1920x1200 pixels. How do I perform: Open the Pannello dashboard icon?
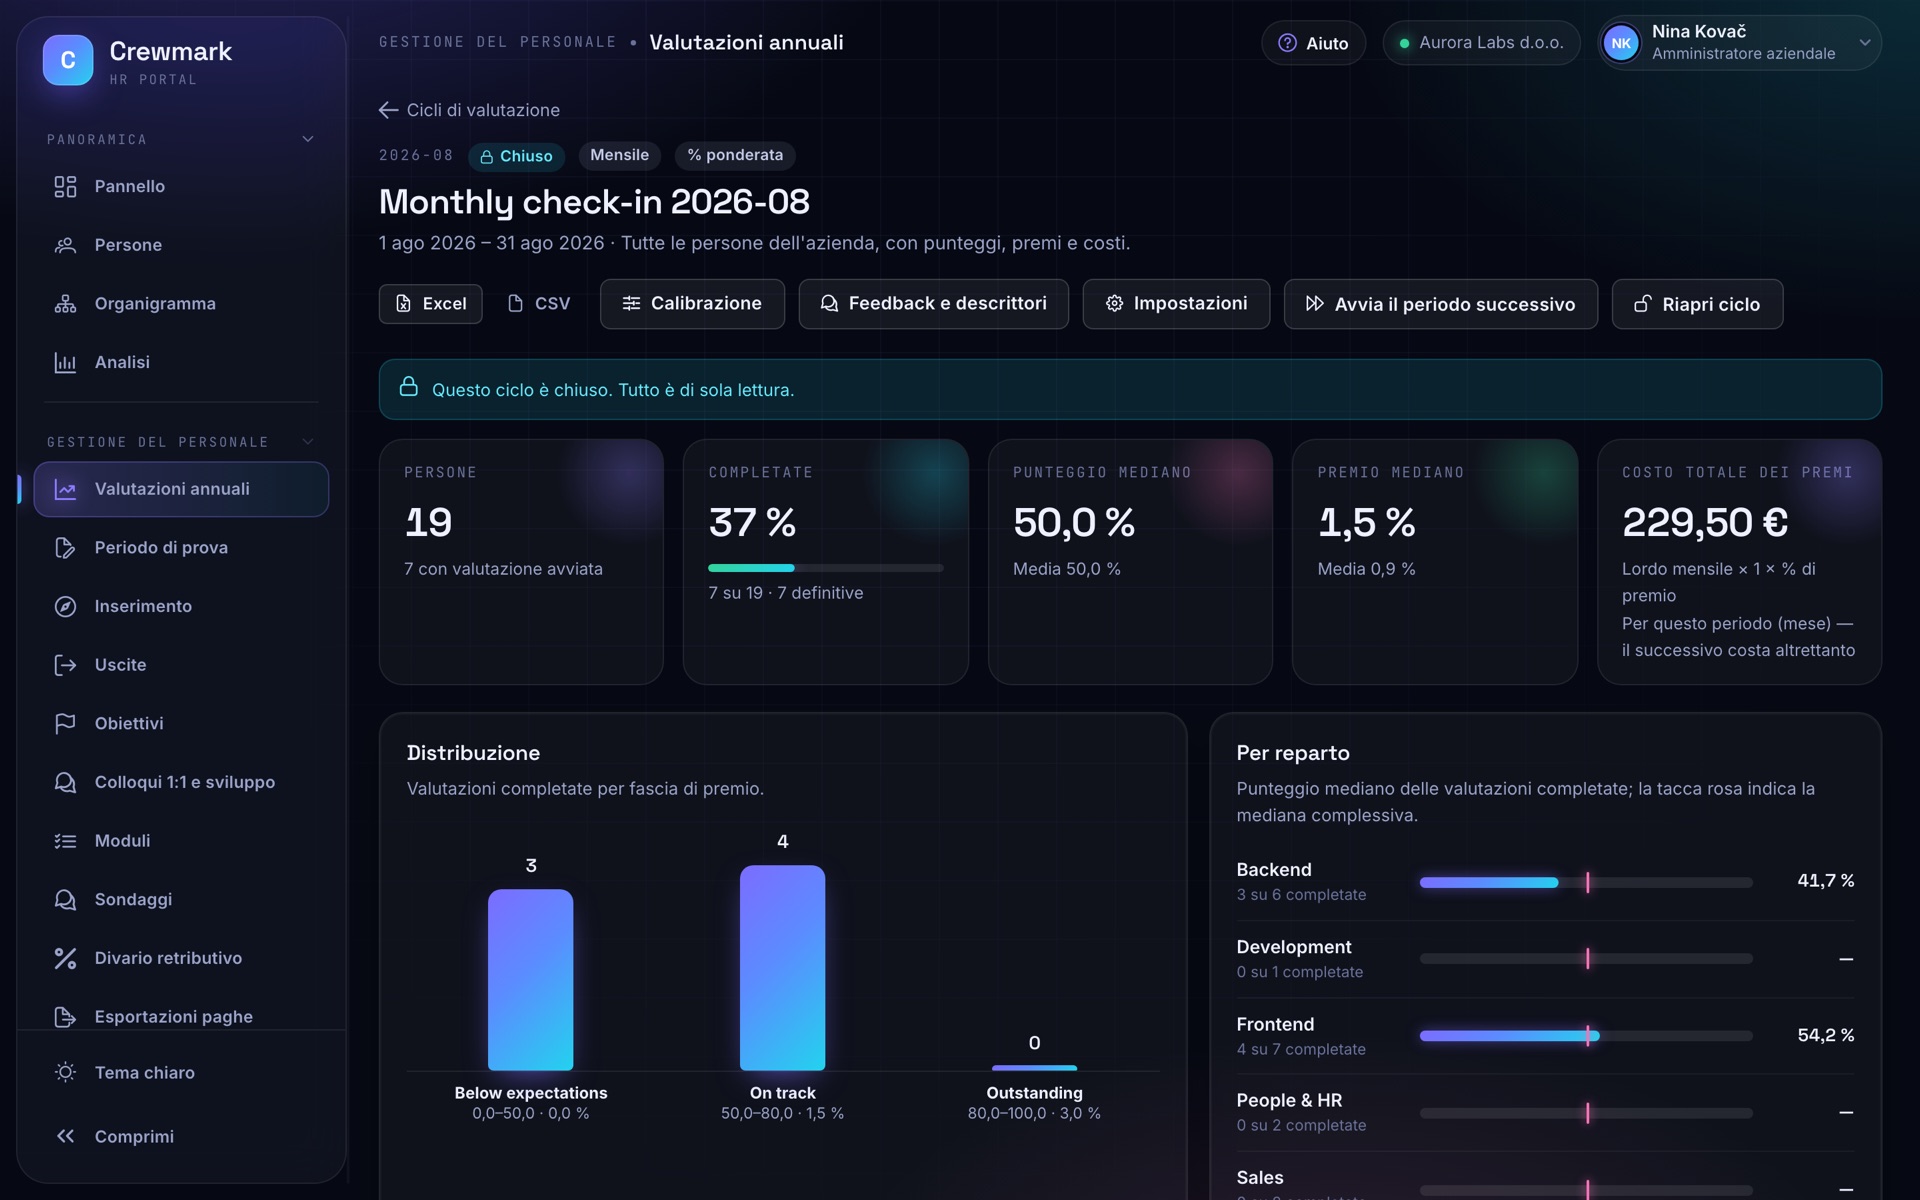(65, 186)
